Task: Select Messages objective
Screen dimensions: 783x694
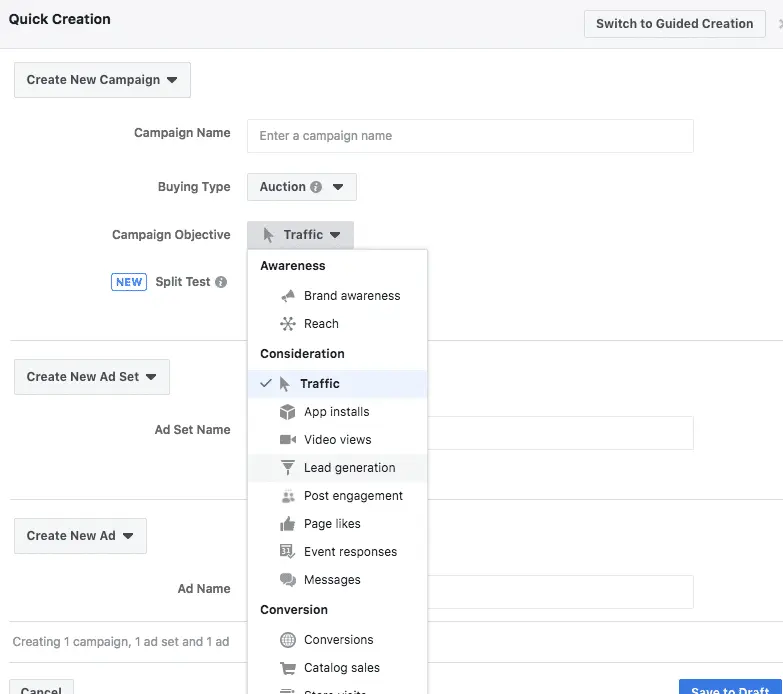Action: (x=338, y=580)
